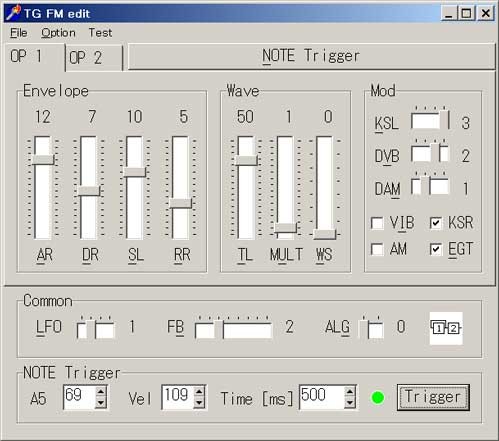Switch to the OP 1 tab
Viewport: 499px width, 441px height.
[35, 56]
